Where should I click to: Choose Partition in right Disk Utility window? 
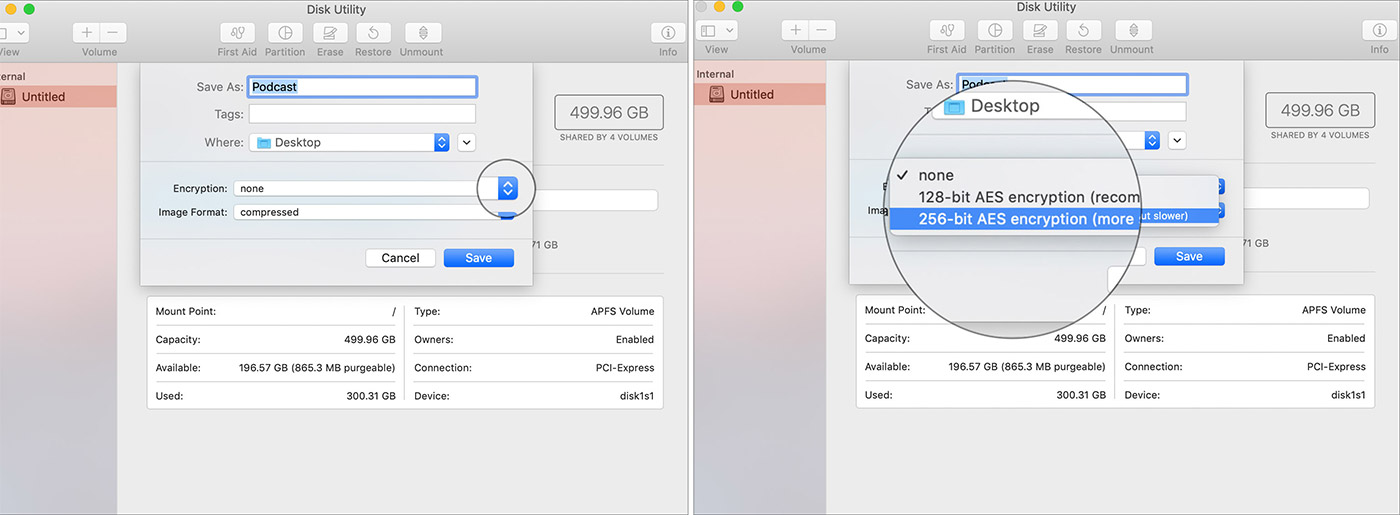click(995, 31)
